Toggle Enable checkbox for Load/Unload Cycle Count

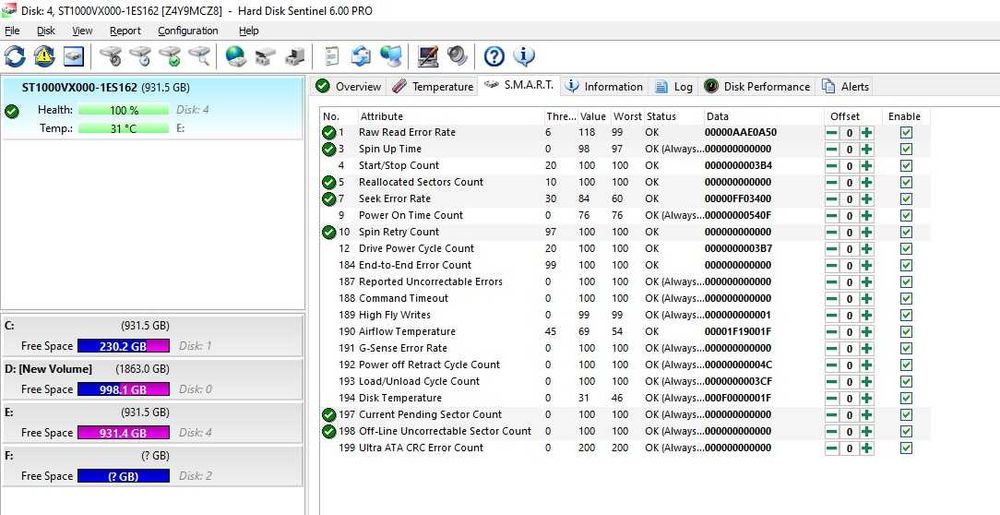tap(906, 382)
